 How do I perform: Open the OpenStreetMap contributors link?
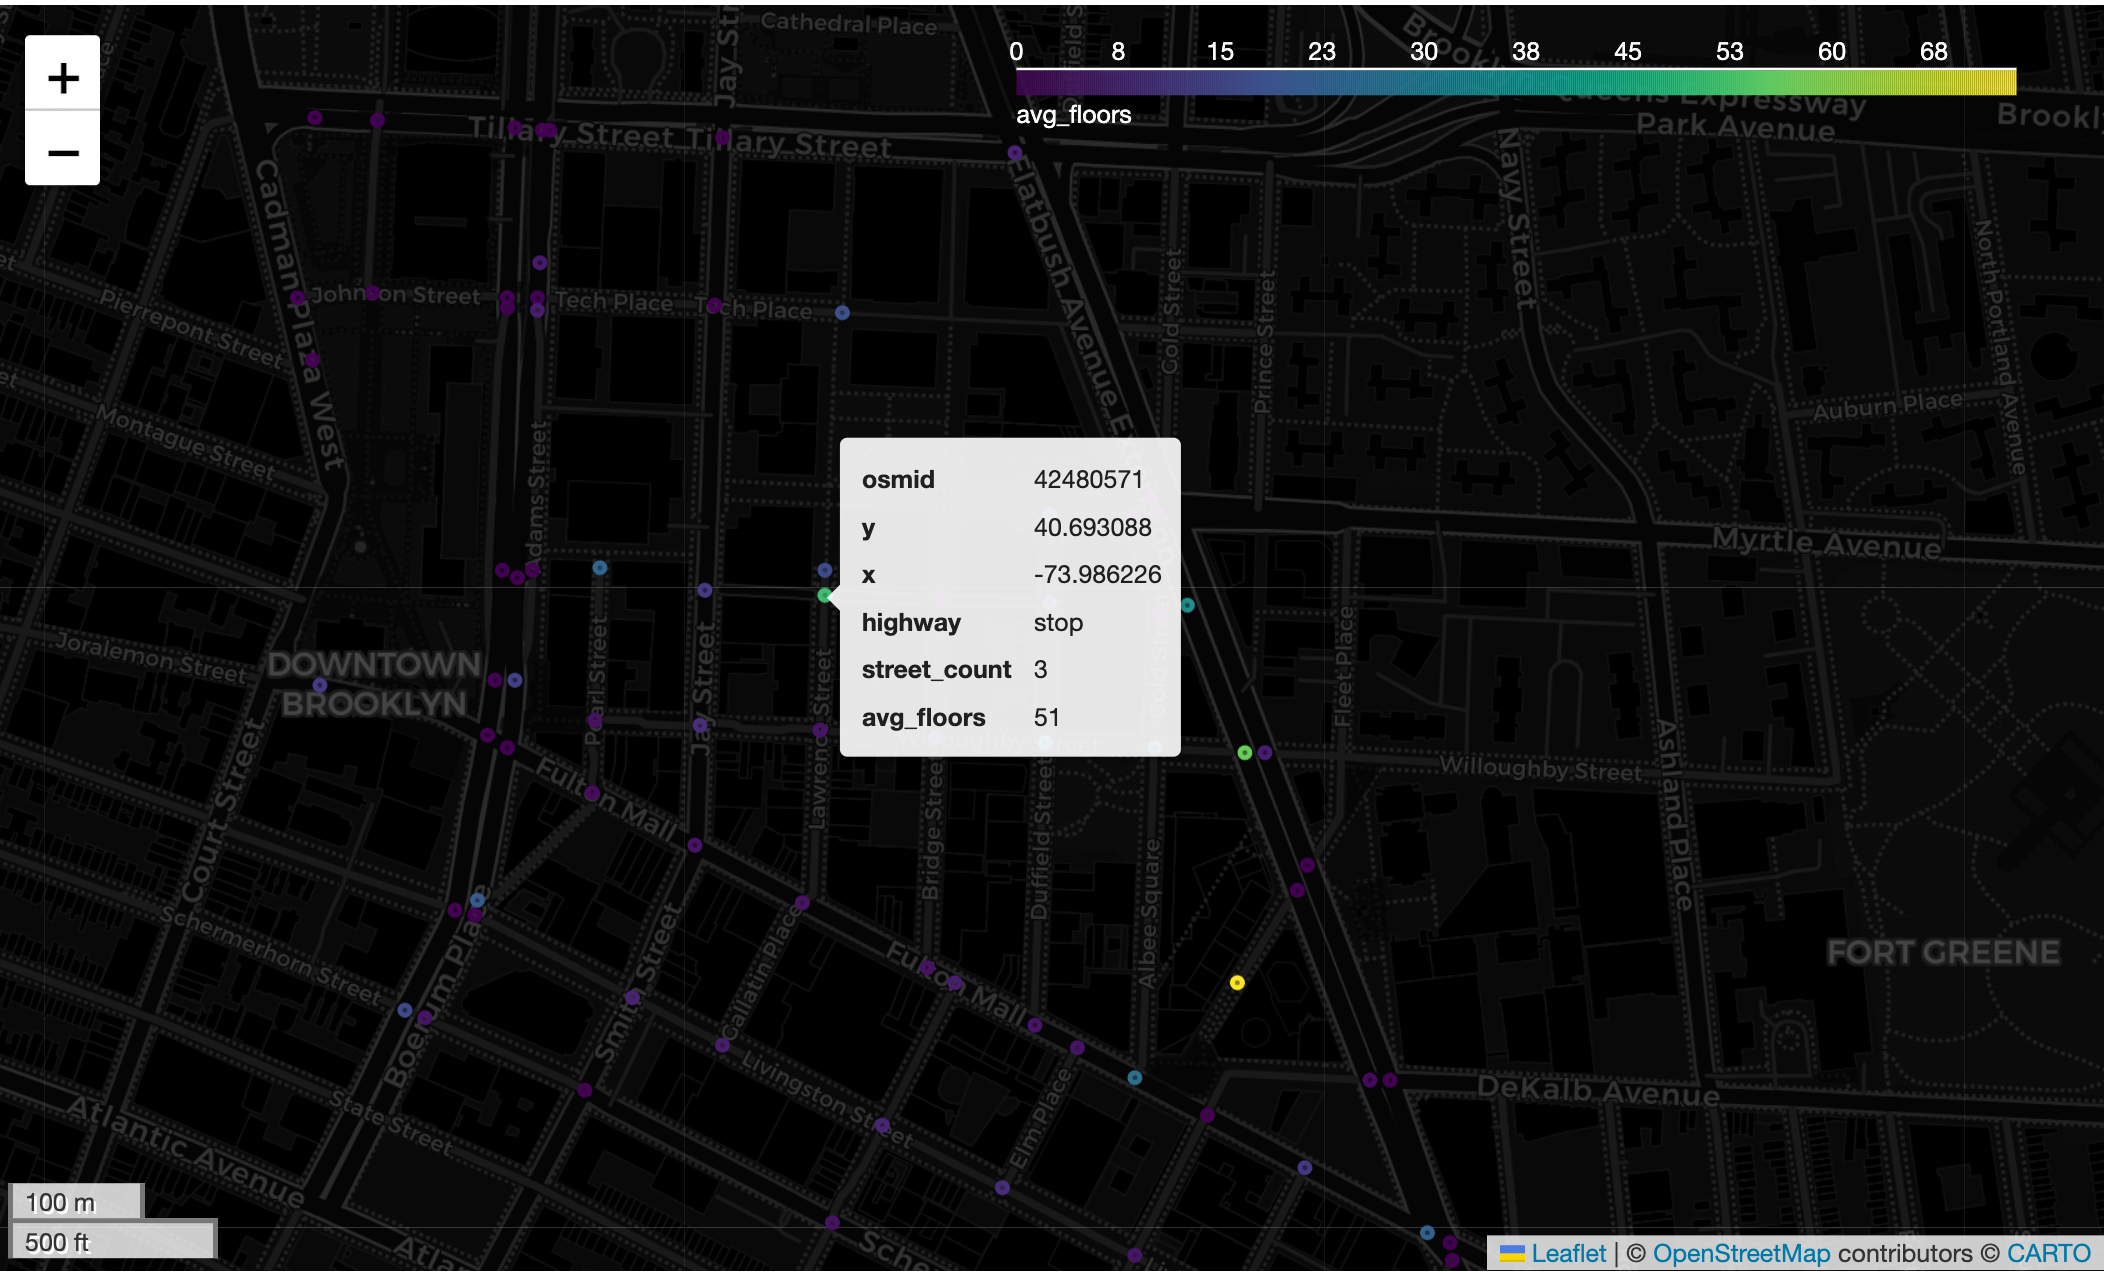(1740, 1253)
